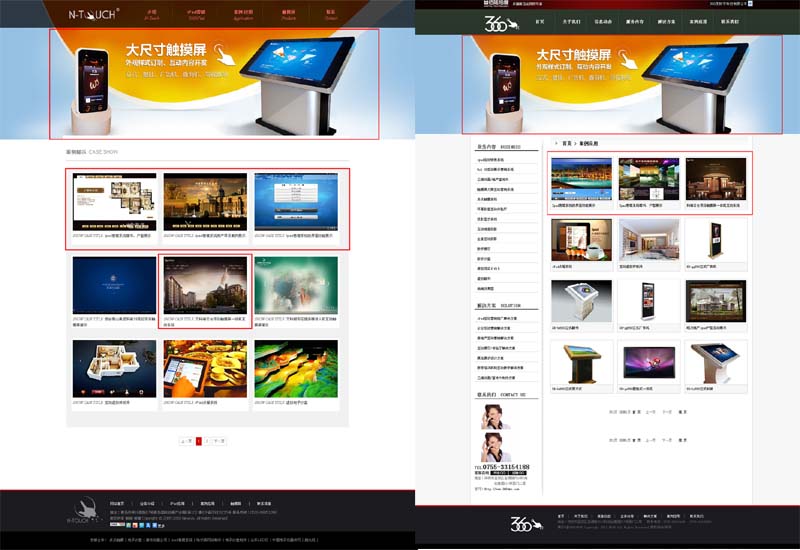Select 首页 in the 360 site navigation bar
The height and width of the screenshot is (550, 800).
tap(540, 20)
